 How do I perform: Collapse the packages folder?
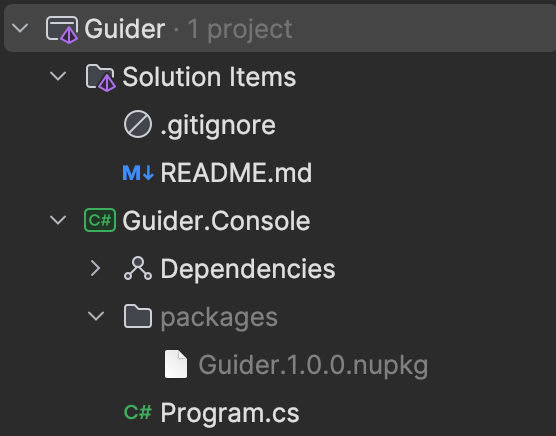point(96,316)
